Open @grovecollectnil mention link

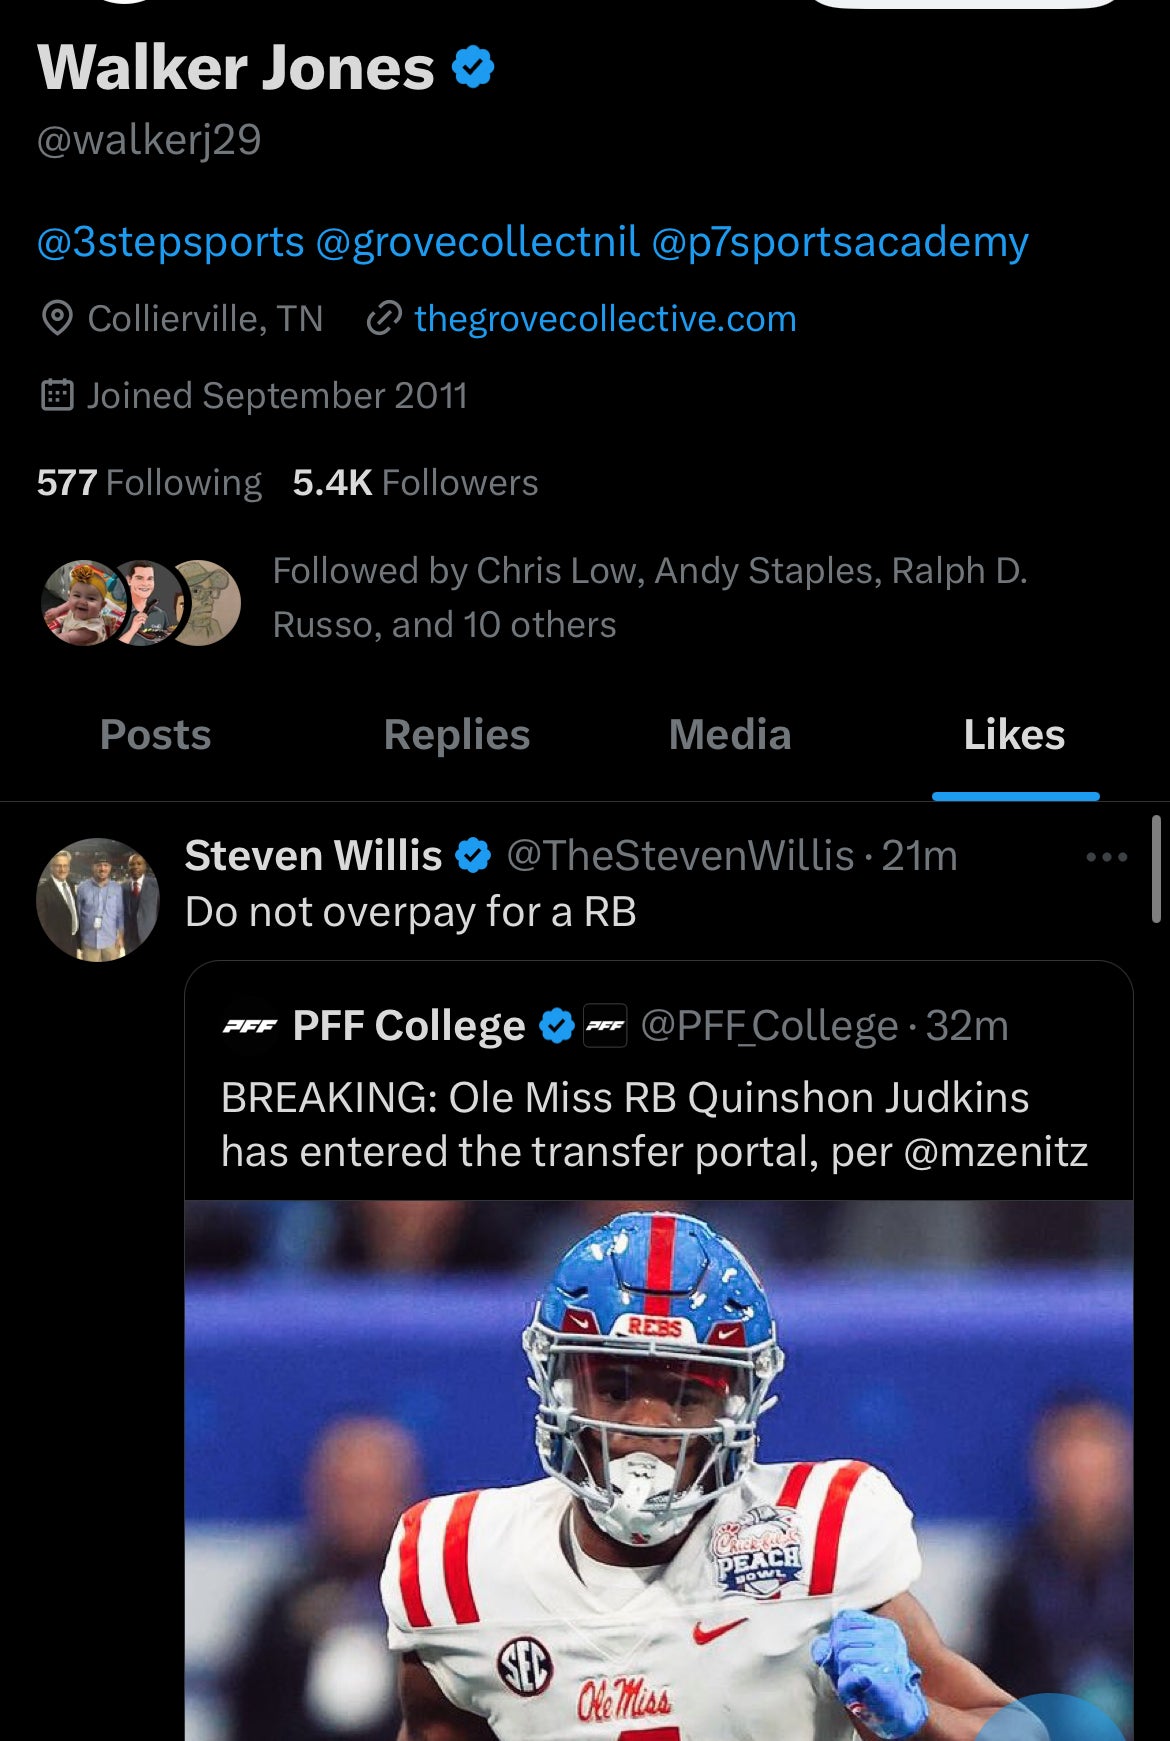coord(477,242)
